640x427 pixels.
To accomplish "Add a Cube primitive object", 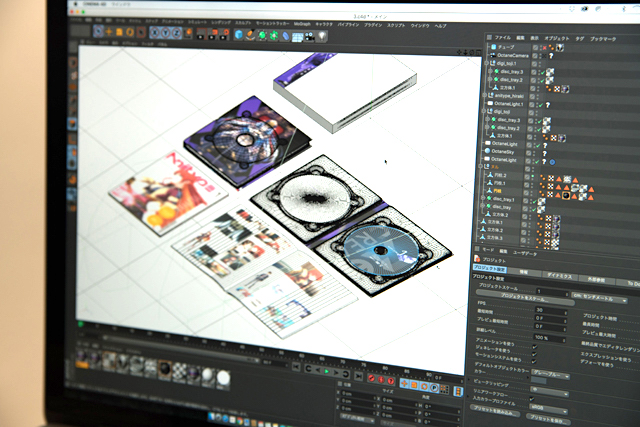I will [239, 35].
